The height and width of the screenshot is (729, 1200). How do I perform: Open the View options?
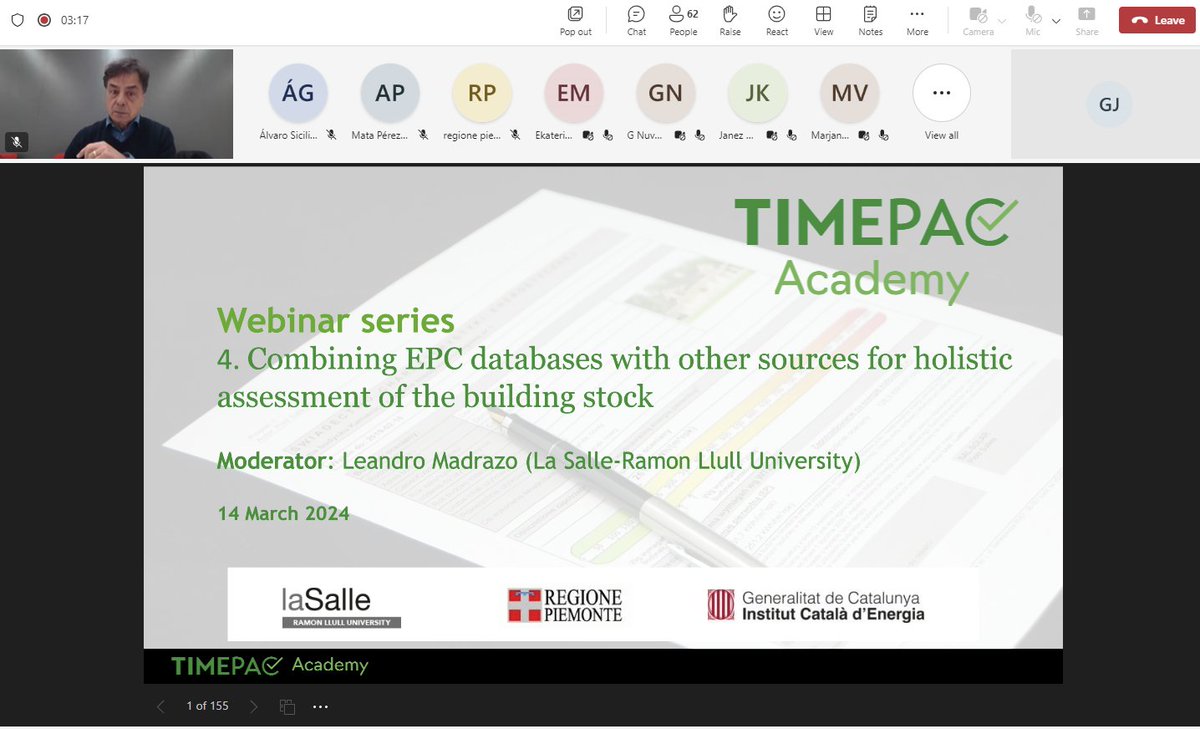(x=823, y=20)
